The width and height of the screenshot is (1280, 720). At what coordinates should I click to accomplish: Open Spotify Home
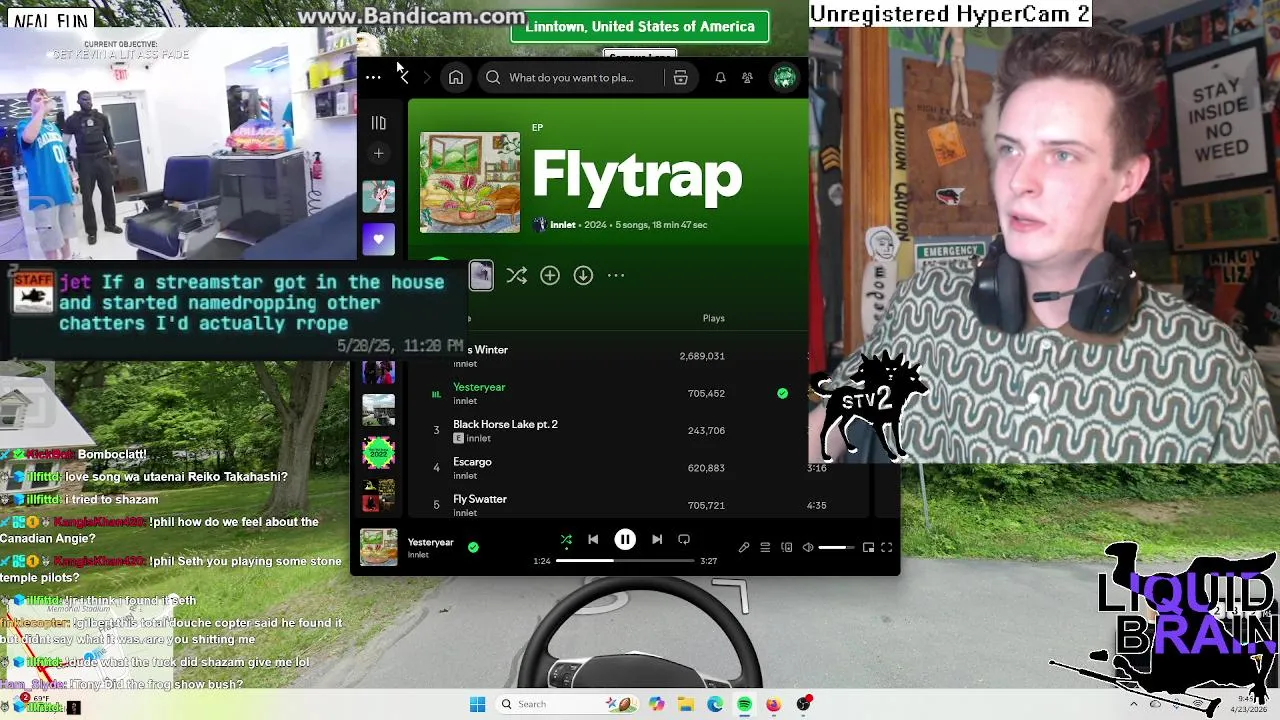456,77
